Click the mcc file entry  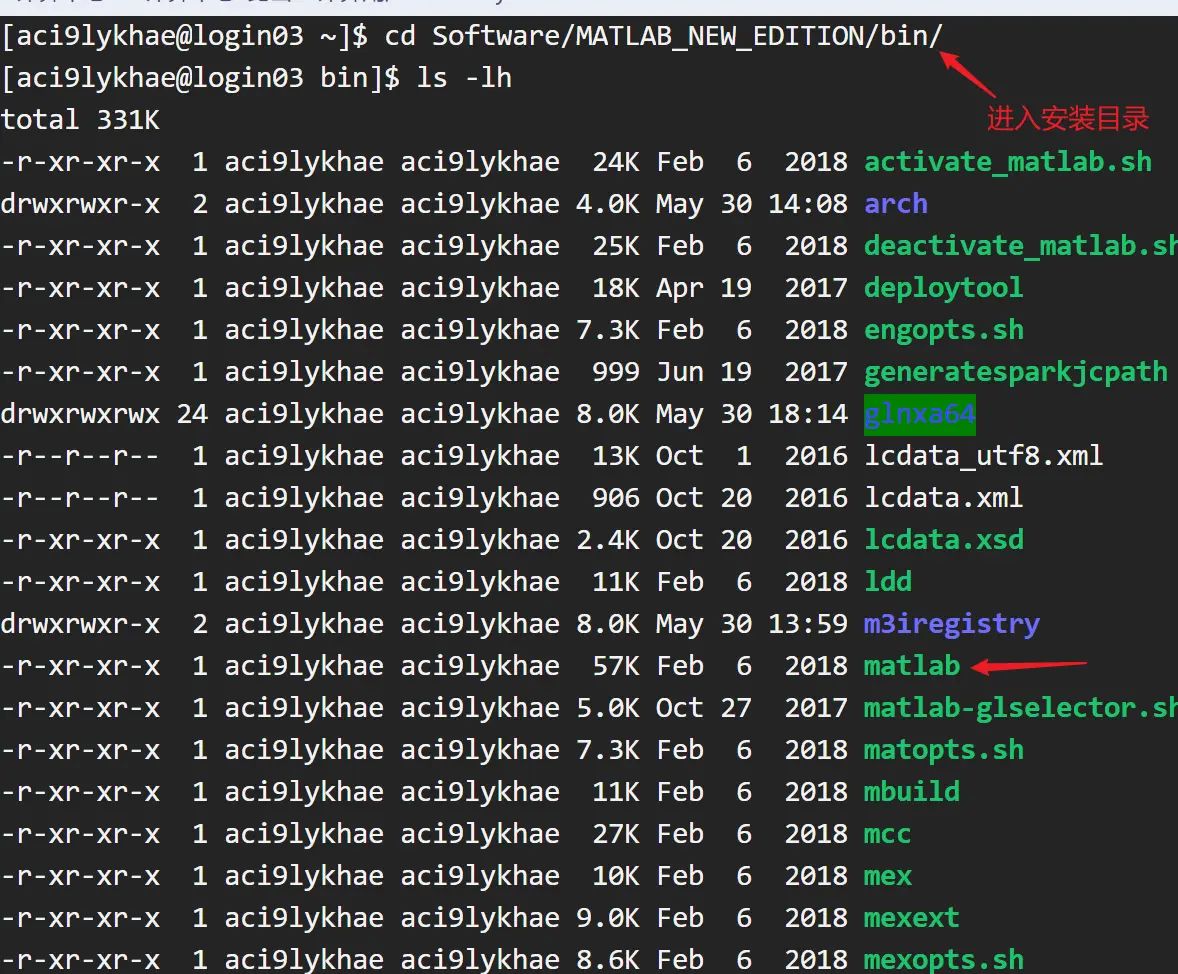coord(887,834)
